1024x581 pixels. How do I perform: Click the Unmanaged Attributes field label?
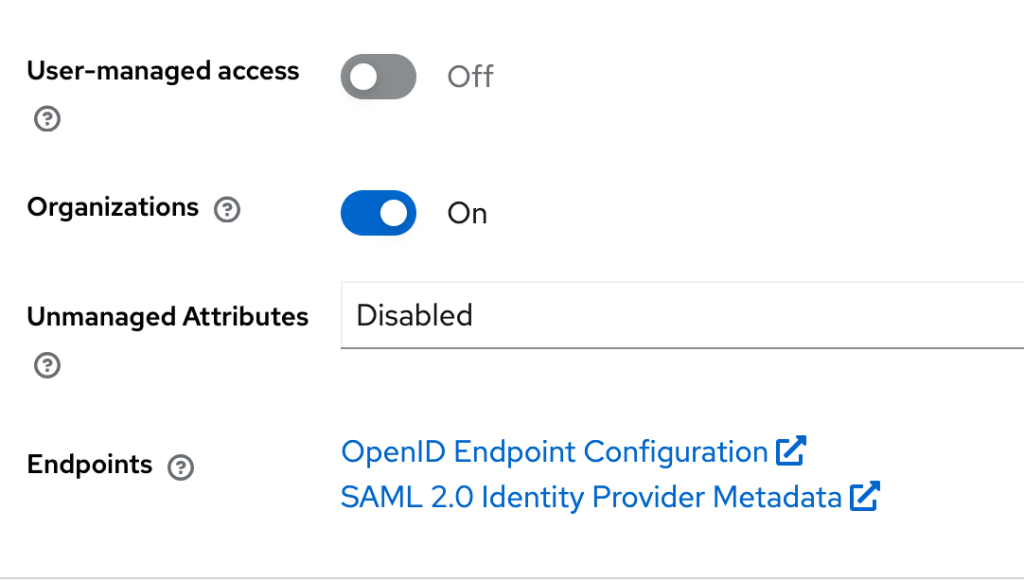(167, 317)
